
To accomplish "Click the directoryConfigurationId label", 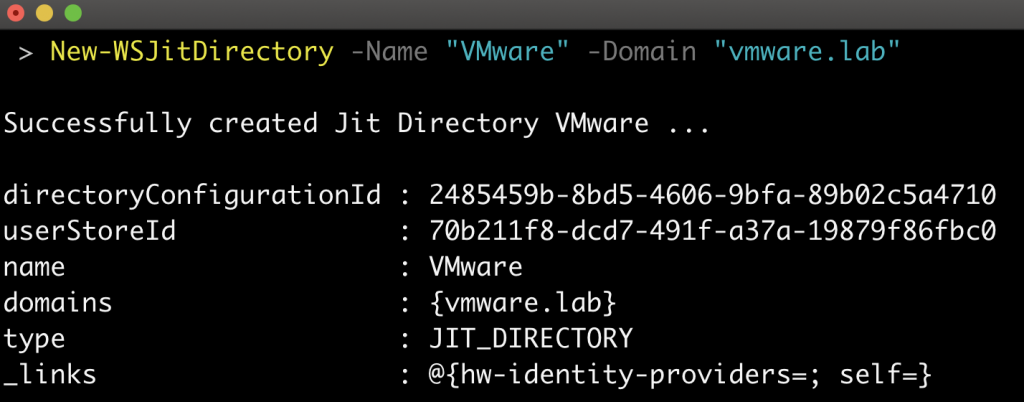I will [x=192, y=195].
